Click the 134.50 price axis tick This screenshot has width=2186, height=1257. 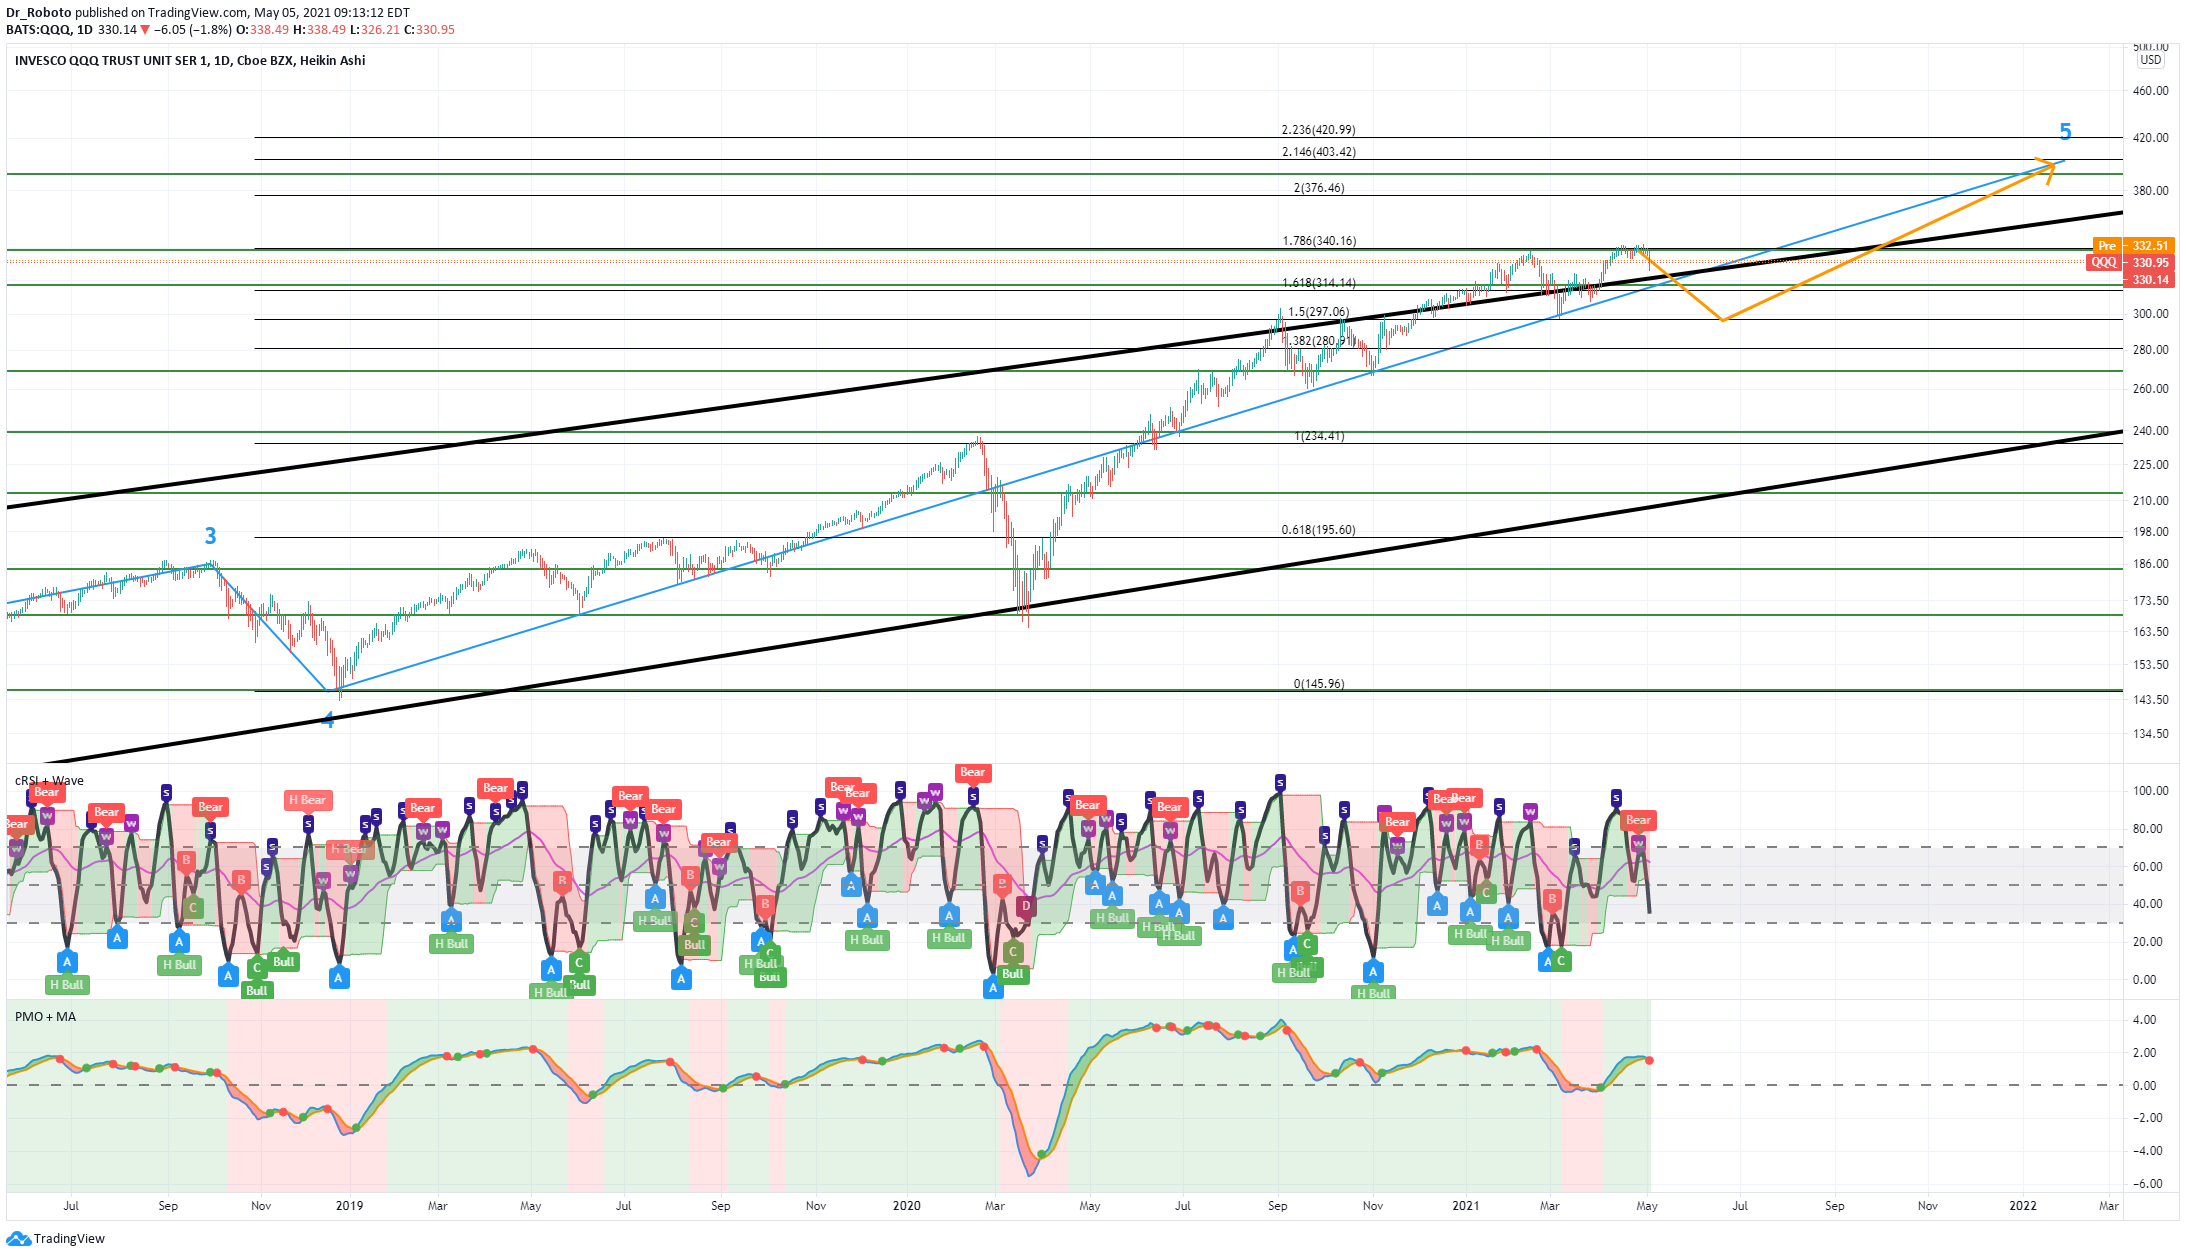click(2150, 734)
